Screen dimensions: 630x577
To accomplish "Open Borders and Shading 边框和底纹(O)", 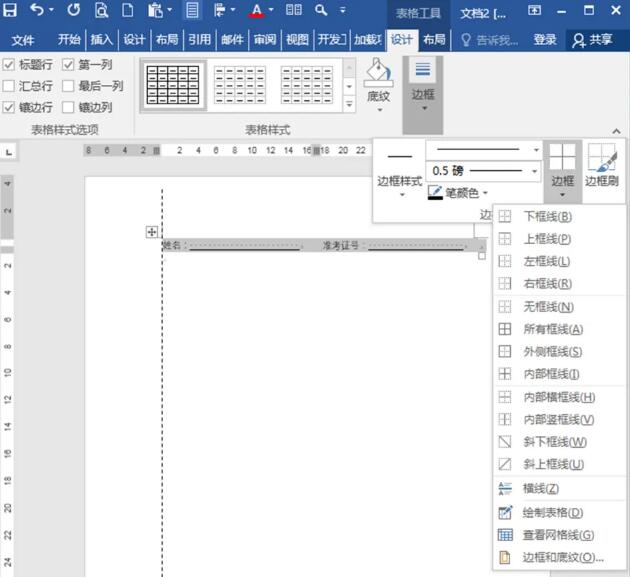I will coord(559,558).
